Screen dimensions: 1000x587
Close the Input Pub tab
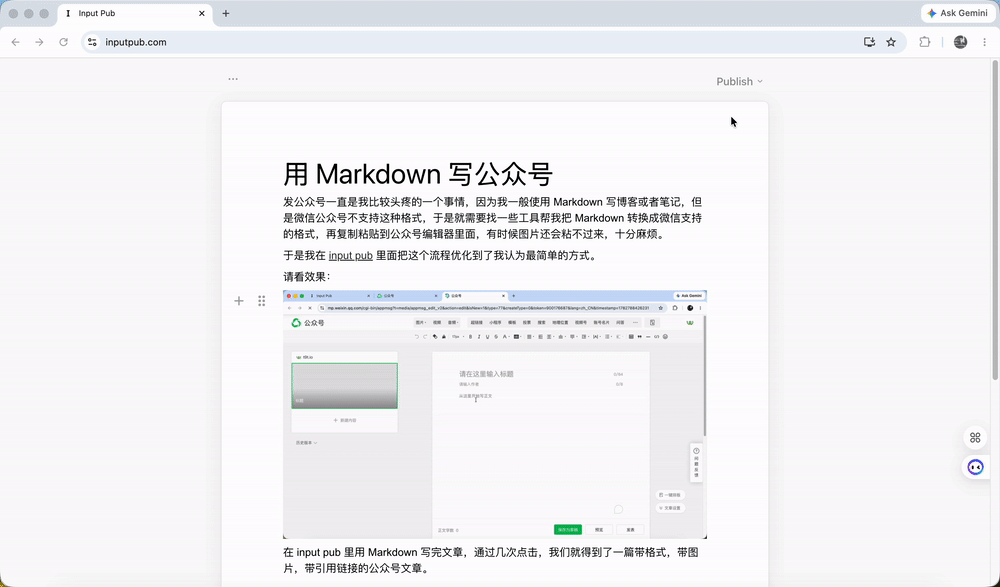click(x=202, y=13)
